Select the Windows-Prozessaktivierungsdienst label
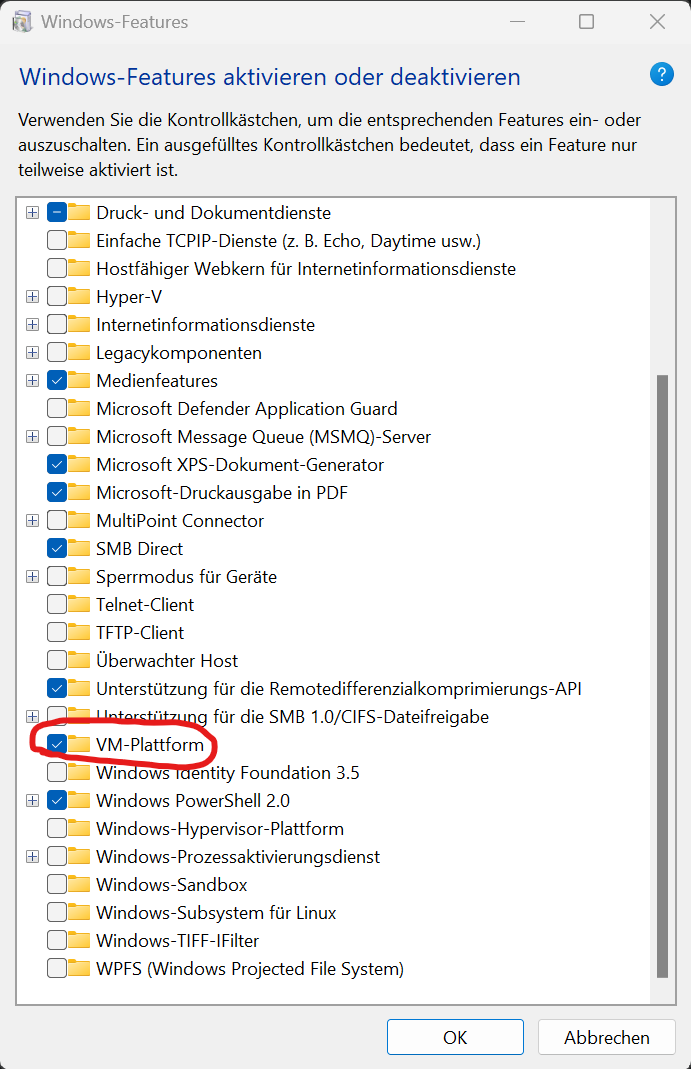The image size is (691, 1069). coord(238,856)
